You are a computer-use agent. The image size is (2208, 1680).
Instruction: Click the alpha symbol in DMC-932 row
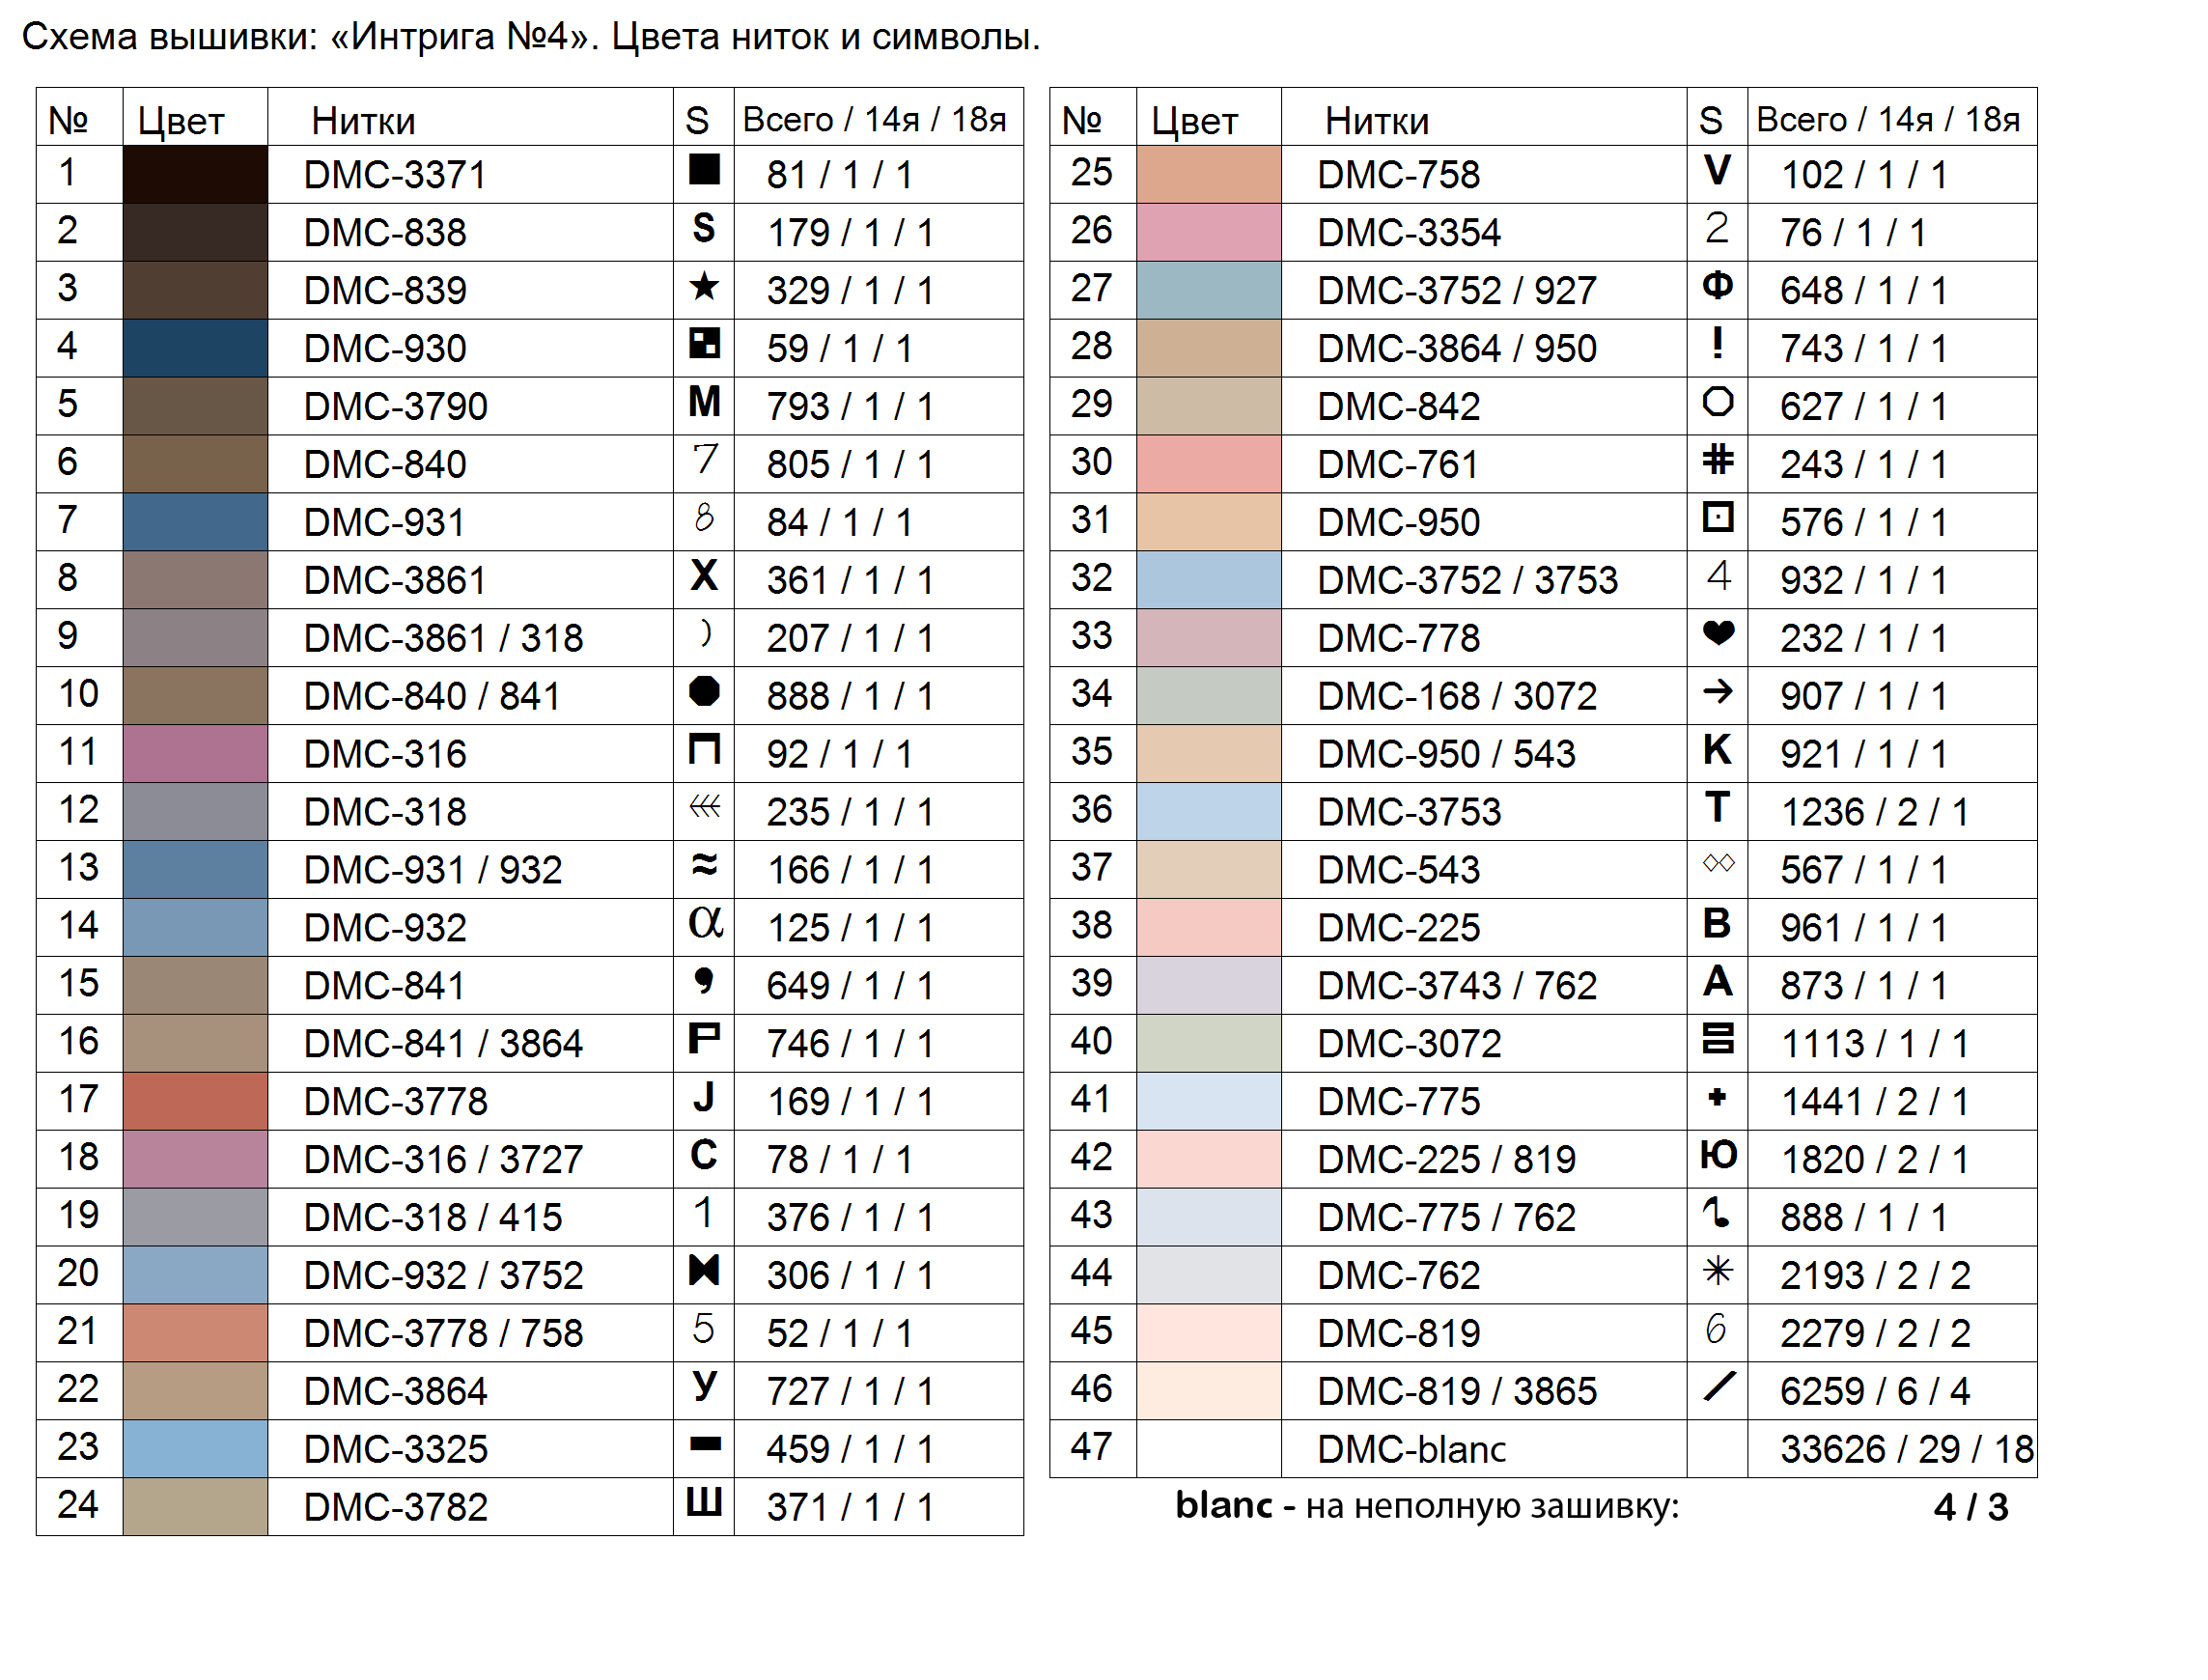[x=705, y=922]
